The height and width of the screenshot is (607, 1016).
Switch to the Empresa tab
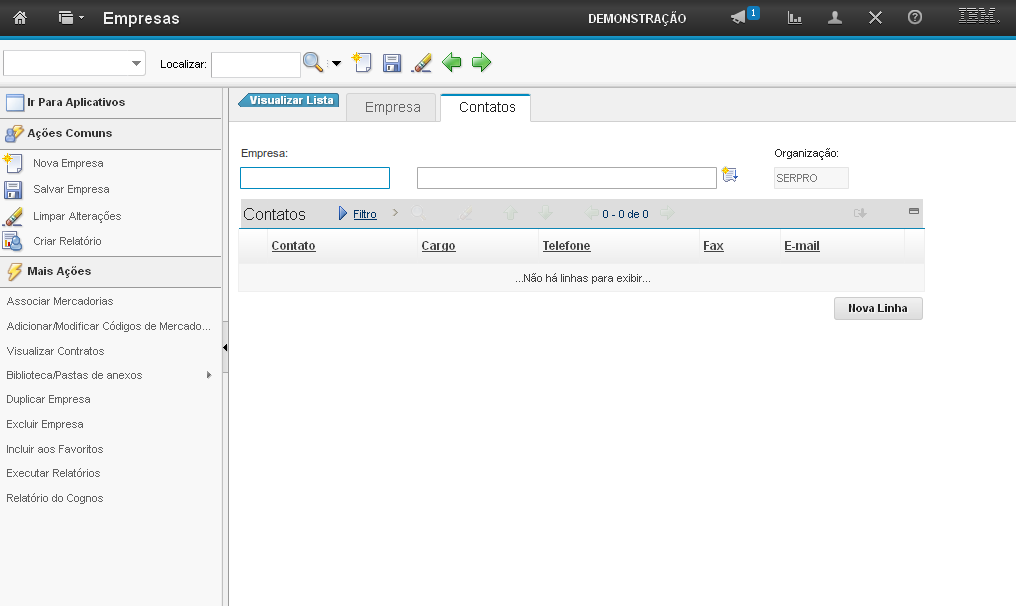pos(392,107)
